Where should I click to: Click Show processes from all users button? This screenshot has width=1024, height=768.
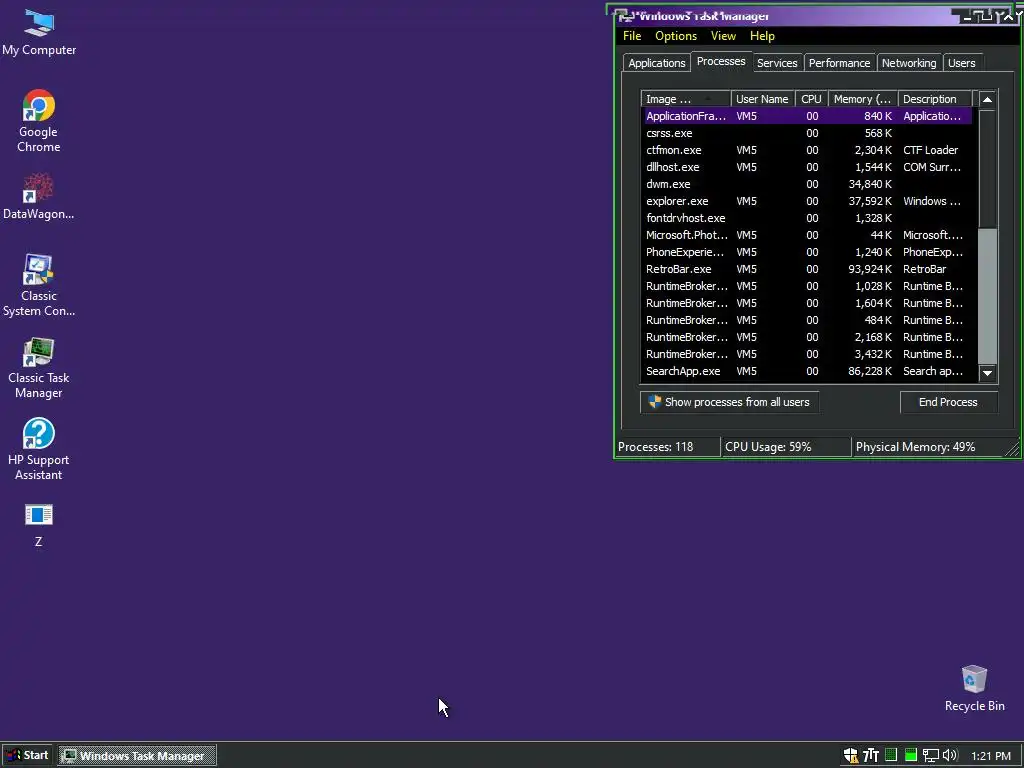[x=729, y=402]
